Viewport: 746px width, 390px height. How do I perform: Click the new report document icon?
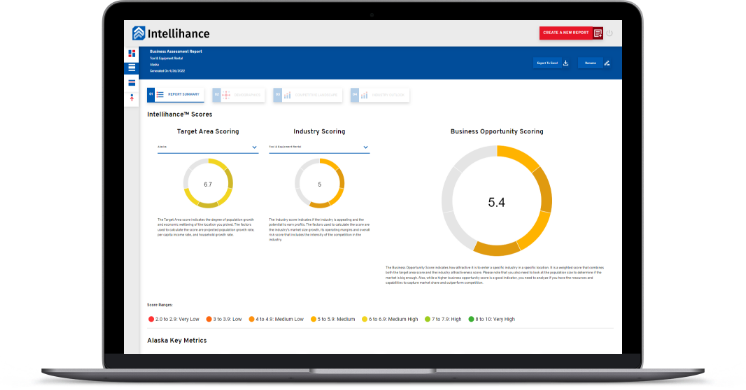598,33
